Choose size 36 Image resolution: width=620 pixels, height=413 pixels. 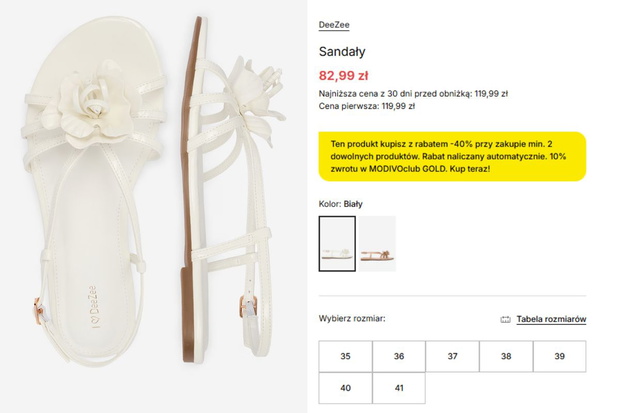[x=399, y=356]
